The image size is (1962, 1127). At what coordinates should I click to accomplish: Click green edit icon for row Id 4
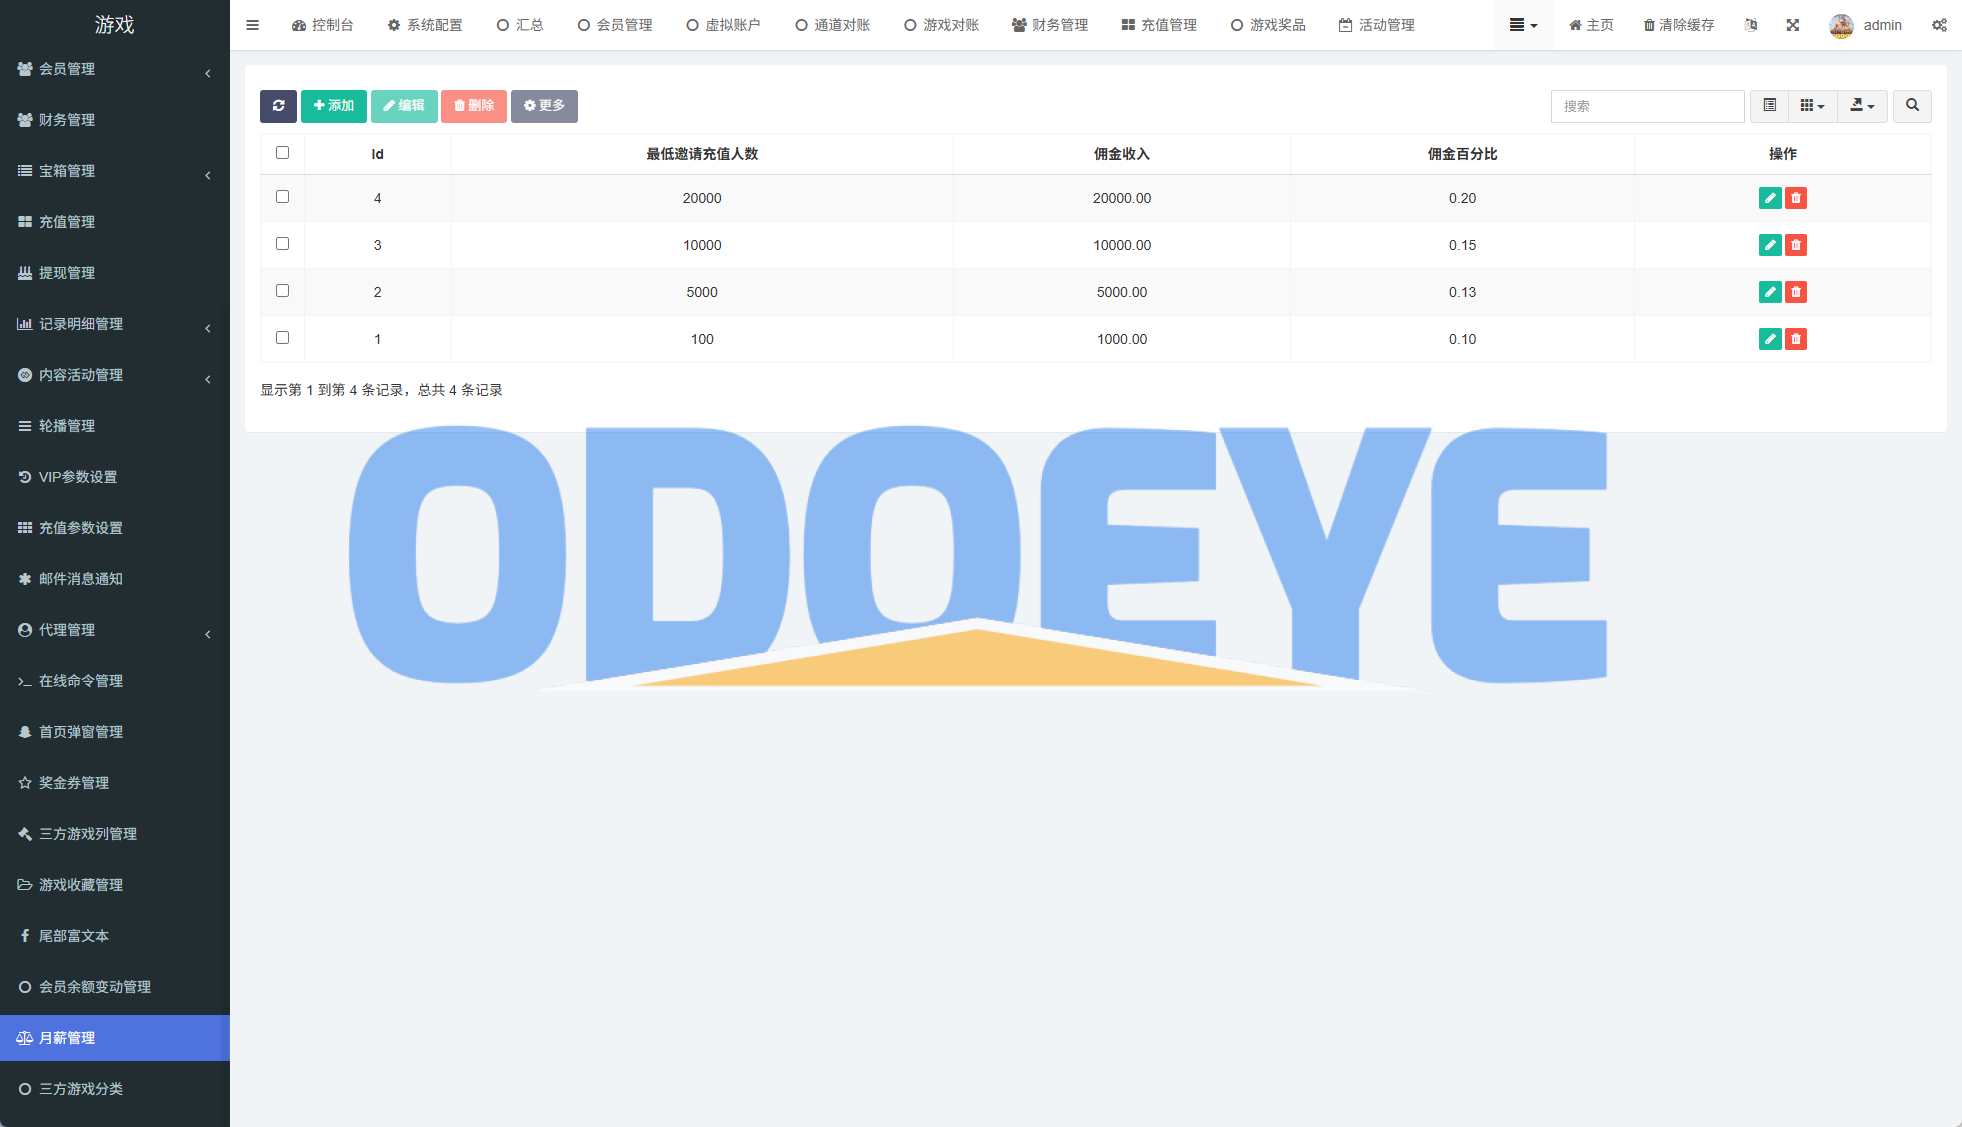[x=1769, y=198]
